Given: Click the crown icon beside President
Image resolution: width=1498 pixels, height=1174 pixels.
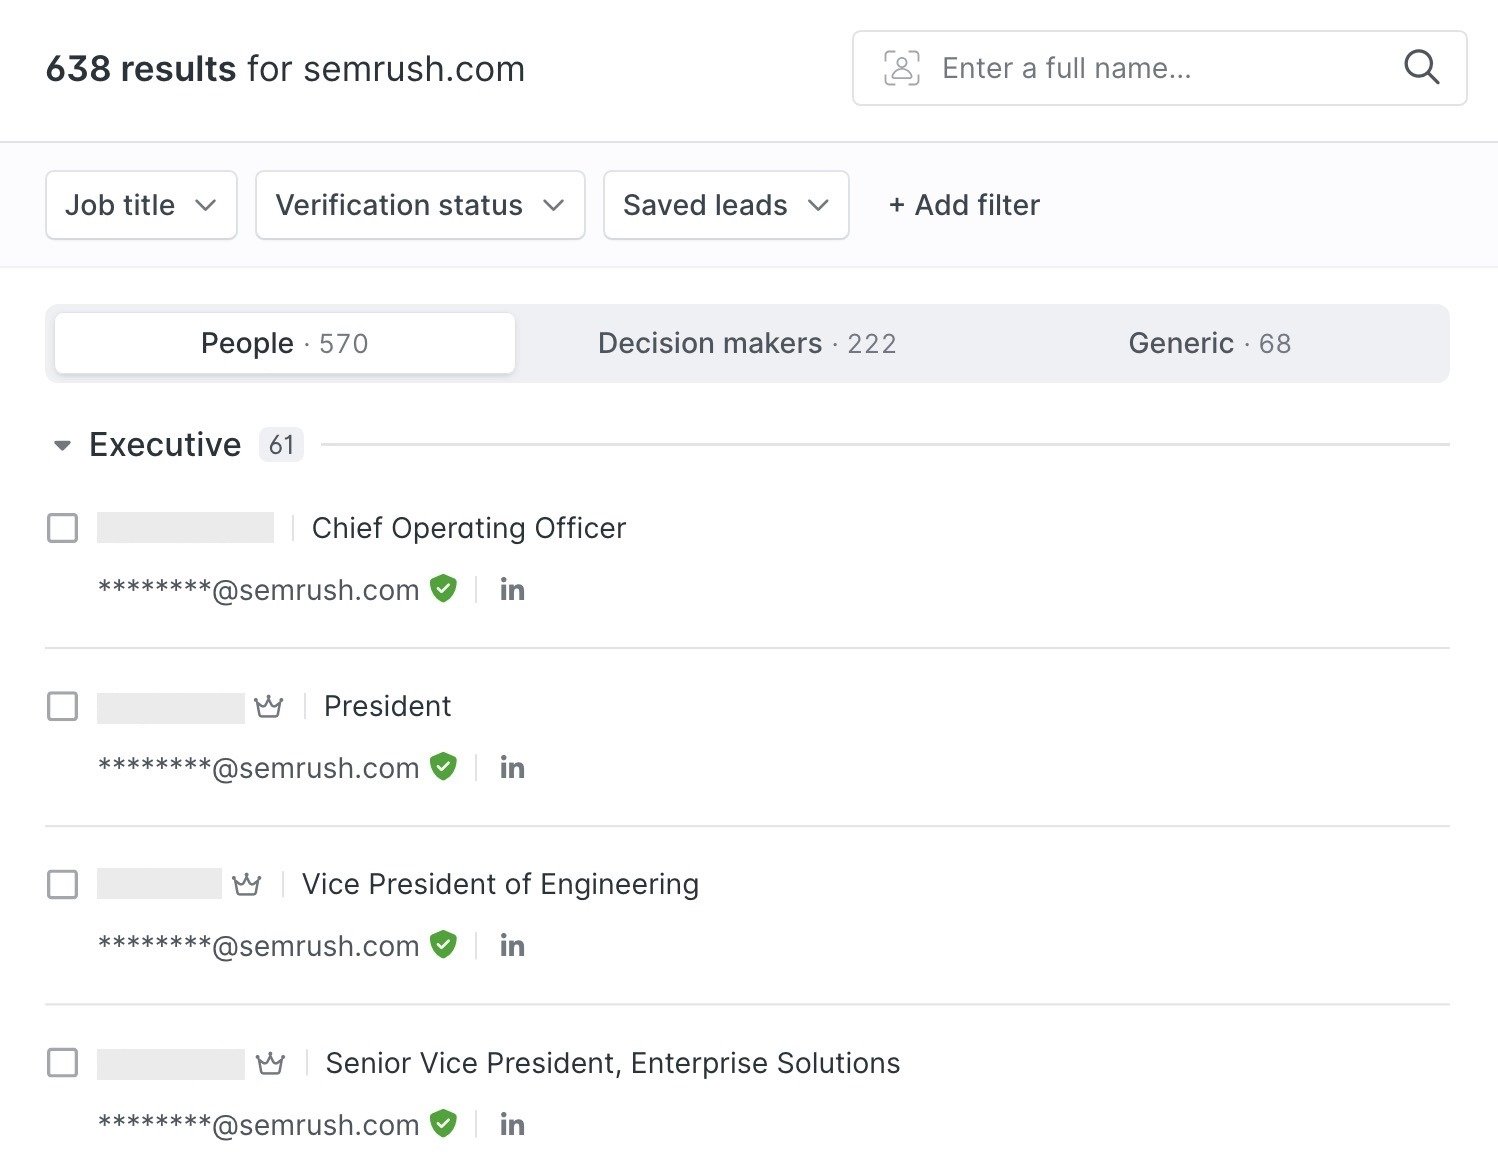Looking at the screenshot, I should pyautogui.click(x=269, y=707).
